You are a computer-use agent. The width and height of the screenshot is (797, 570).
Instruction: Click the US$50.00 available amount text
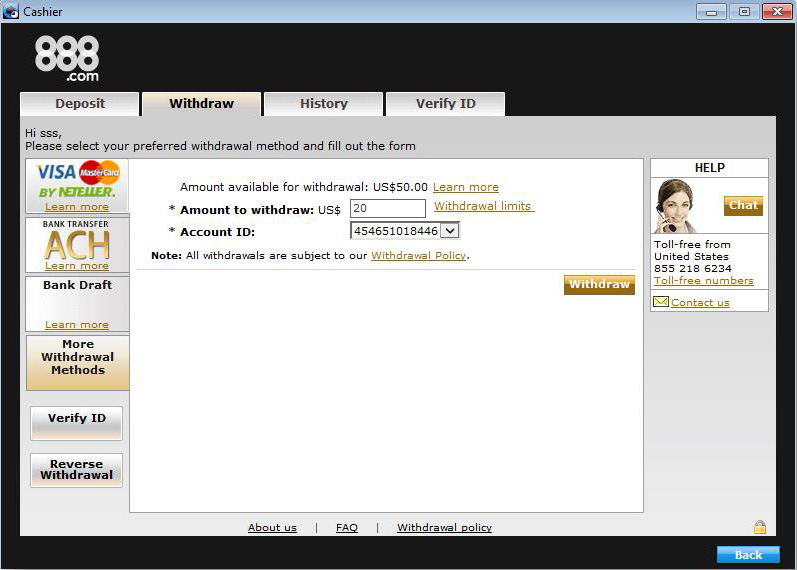pos(400,187)
